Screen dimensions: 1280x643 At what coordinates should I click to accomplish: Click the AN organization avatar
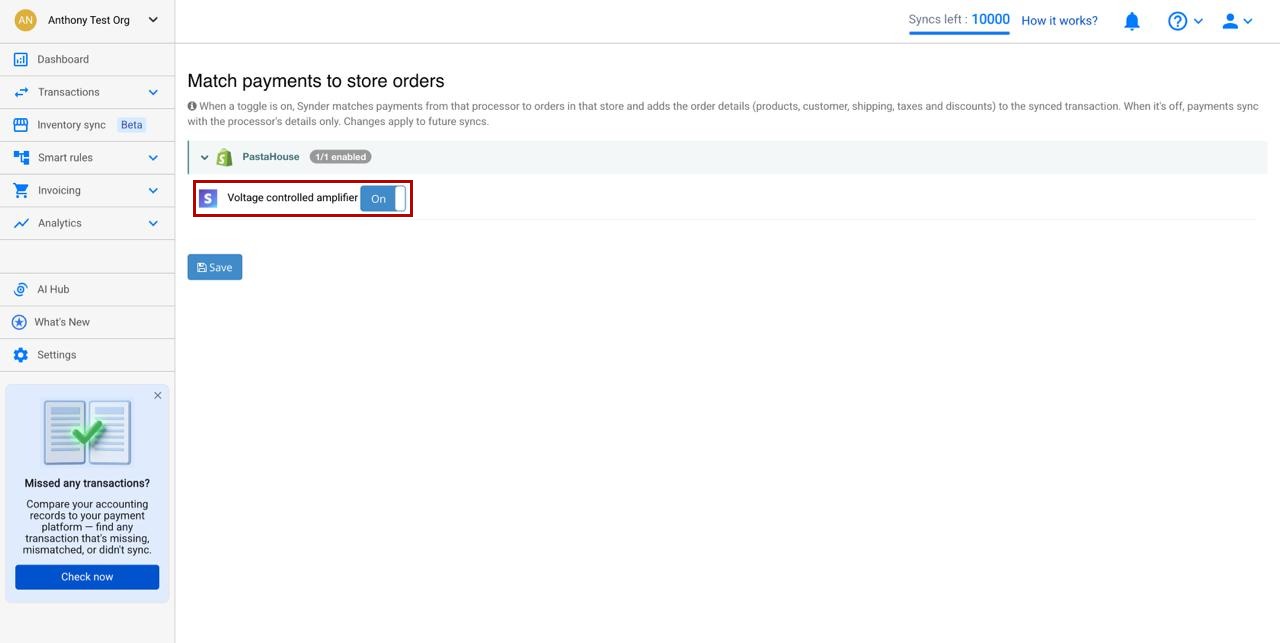[x=25, y=20]
